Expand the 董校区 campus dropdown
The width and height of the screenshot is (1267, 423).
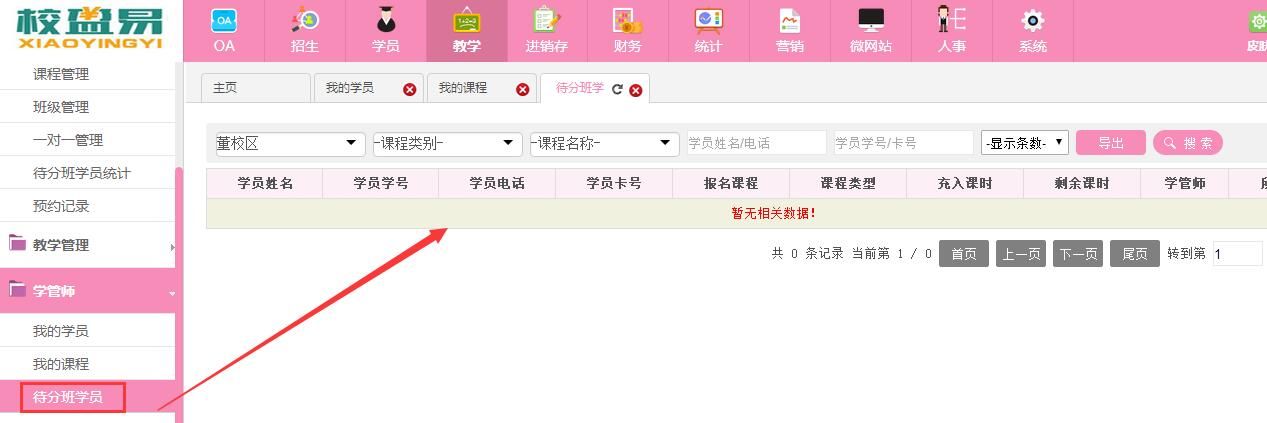(x=290, y=143)
